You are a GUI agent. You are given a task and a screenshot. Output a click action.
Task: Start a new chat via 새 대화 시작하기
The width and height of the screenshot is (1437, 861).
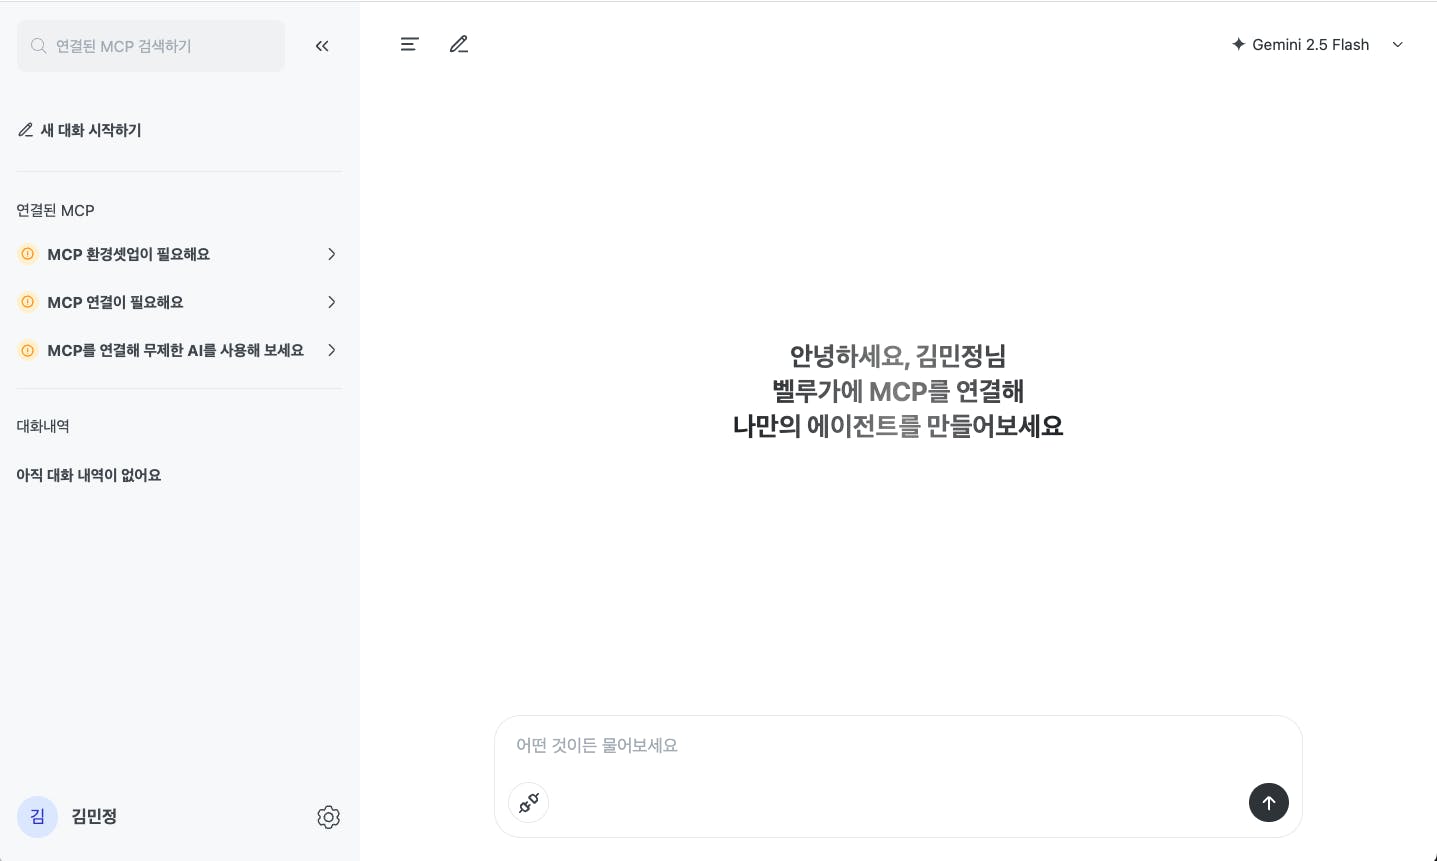coord(80,130)
